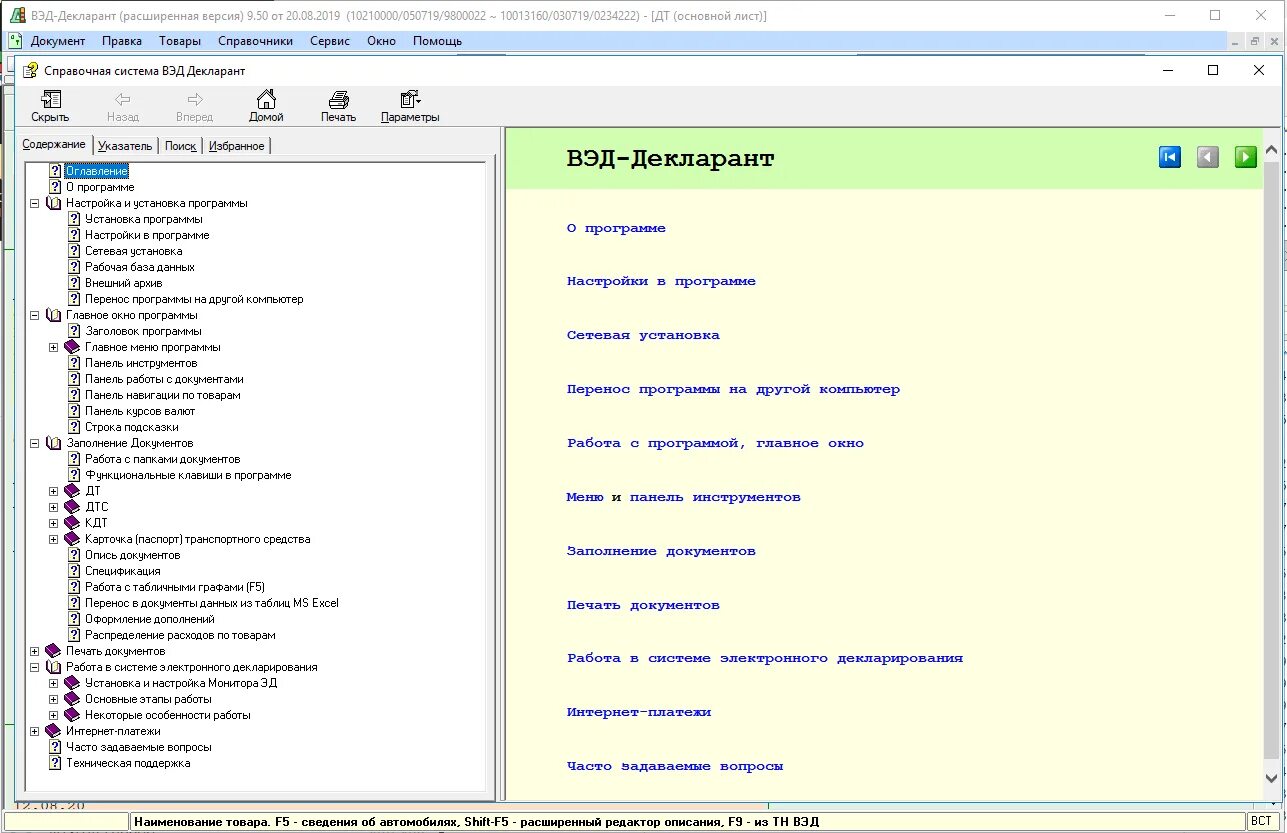Expand the ДТ tree node
This screenshot has width=1287, height=833.
[x=54, y=491]
